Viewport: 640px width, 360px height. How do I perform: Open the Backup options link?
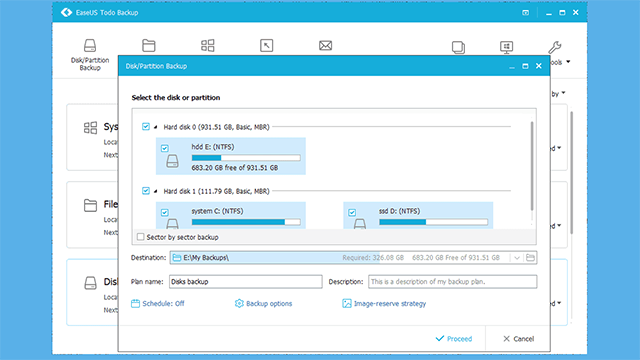(x=269, y=303)
